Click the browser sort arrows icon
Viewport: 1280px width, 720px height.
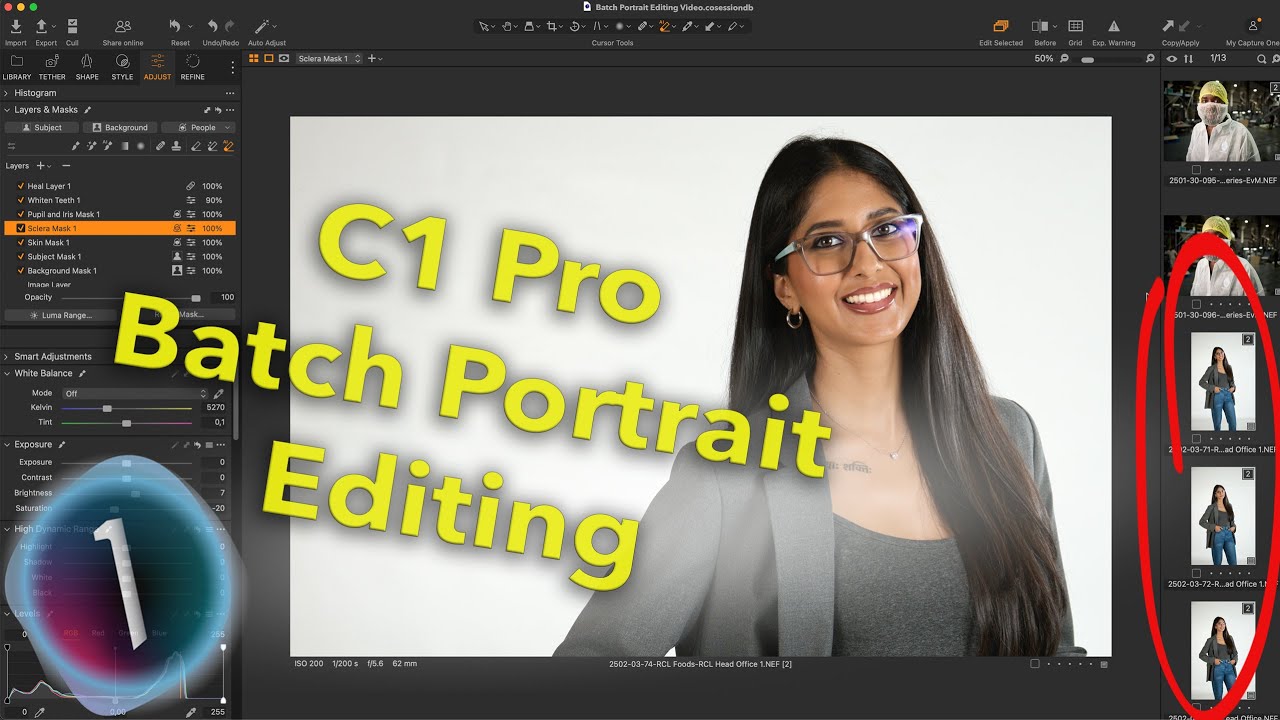click(x=1189, y=59)
